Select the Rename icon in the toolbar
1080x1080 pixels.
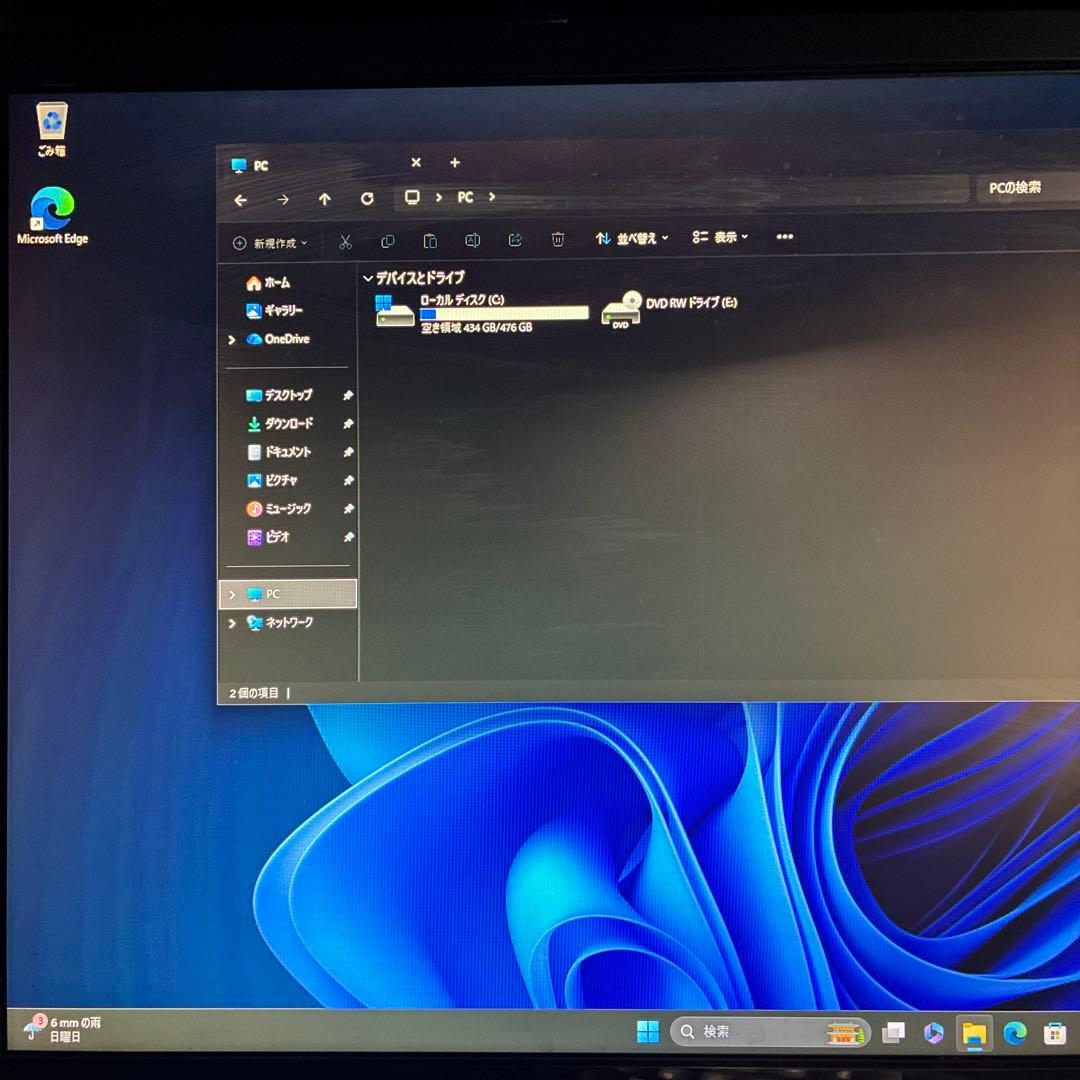pos(472,240)
